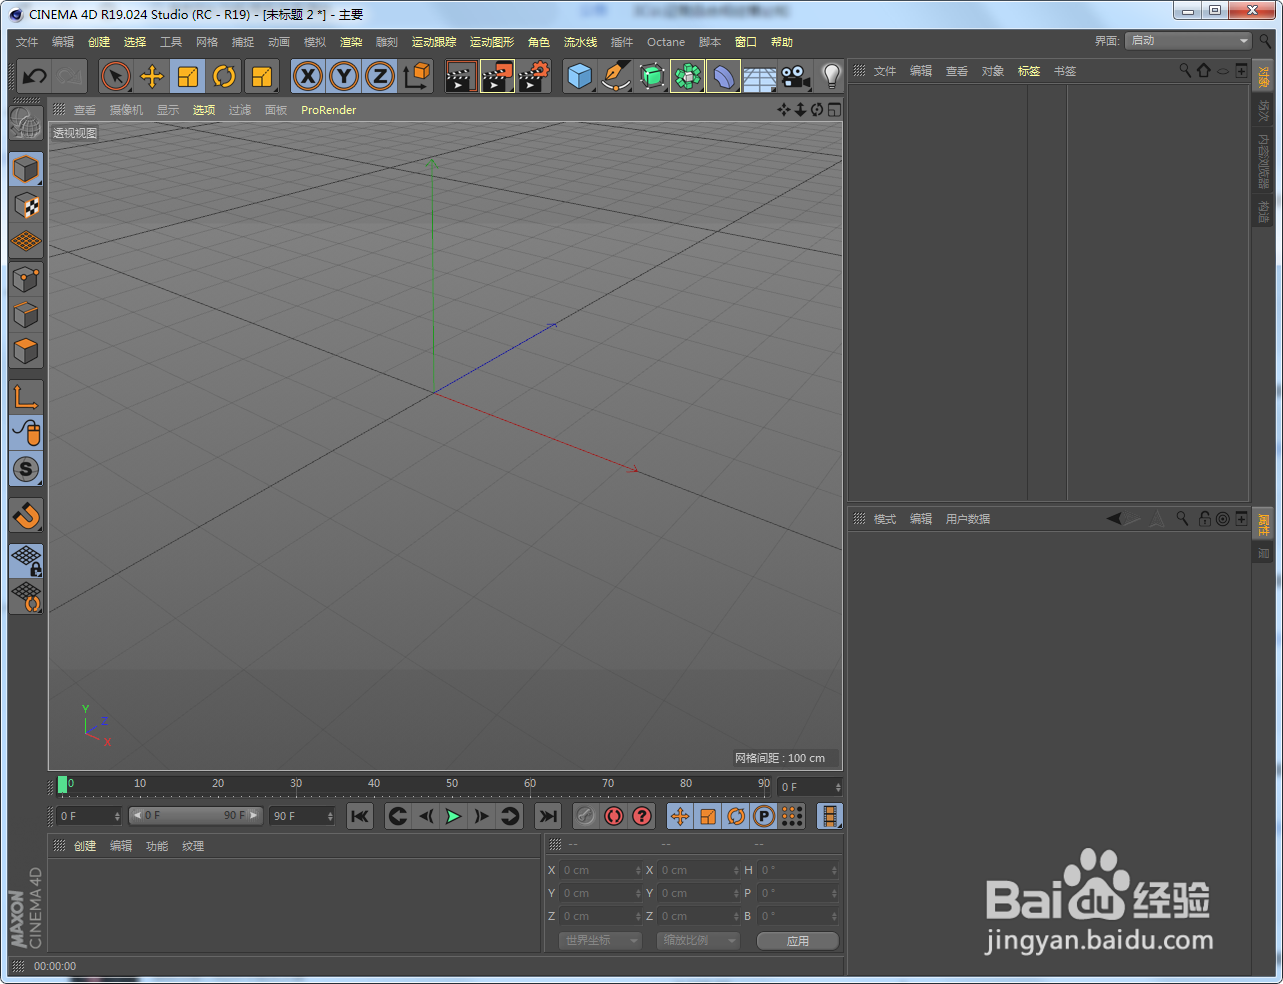1283x984 pixels.
Task: Open viewport ProRender menu
Action: 328,110
